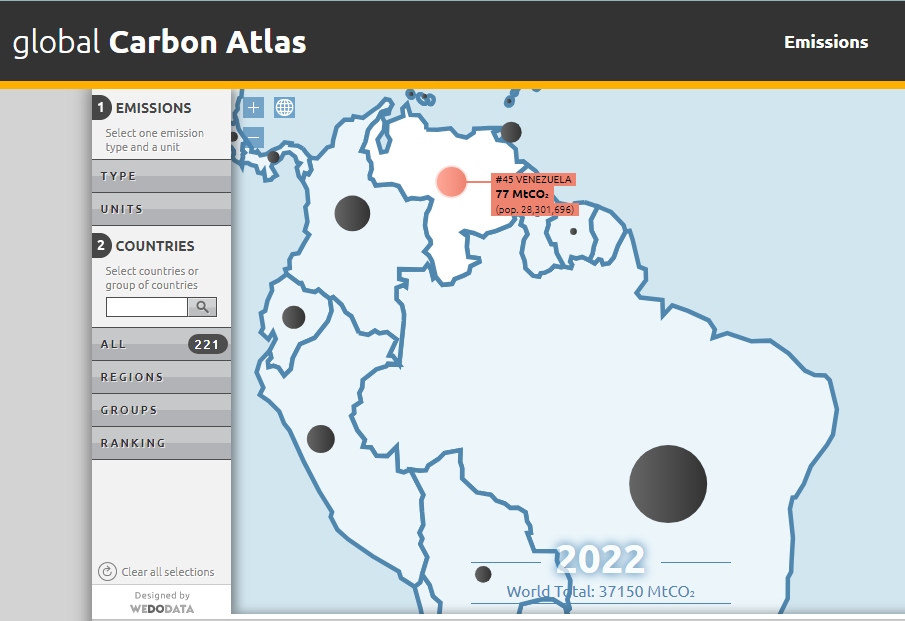Image resolution: width=905 pixels, height=621 pixels.
Task: Select Peru's emissions bubble
Action: tap(321, 439)
